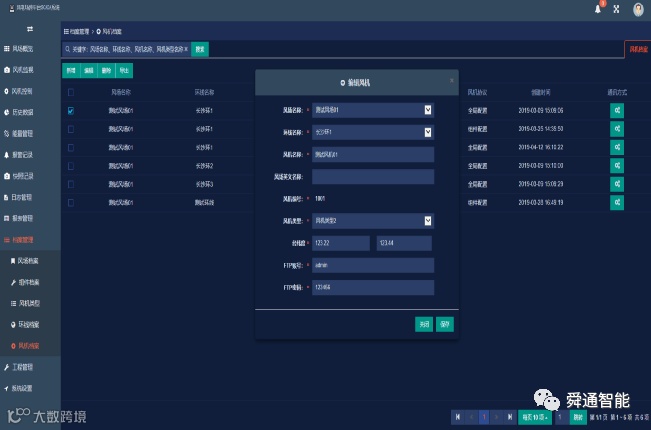Open 工程管理 wrench item in sidebar
This screenshot has width=651, height=430.
coord(19,367)
